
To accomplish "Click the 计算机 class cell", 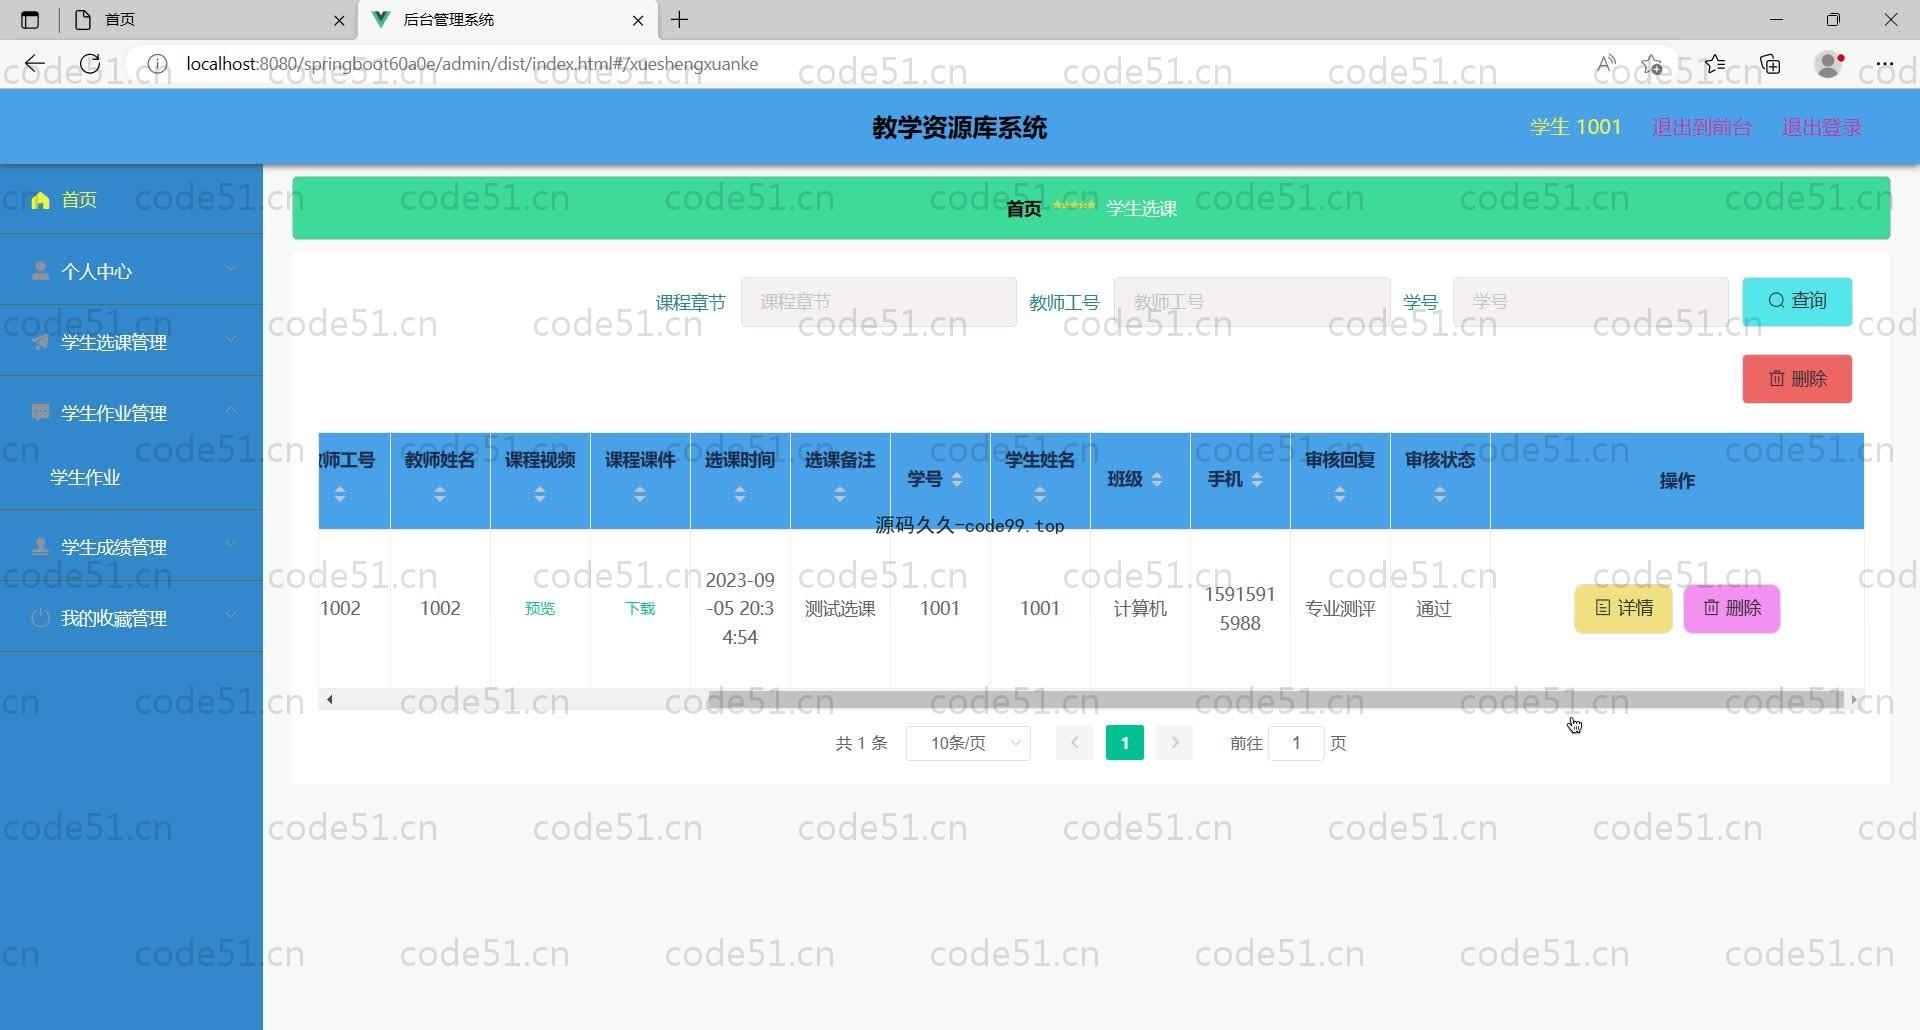I will tap(1140, 608).
